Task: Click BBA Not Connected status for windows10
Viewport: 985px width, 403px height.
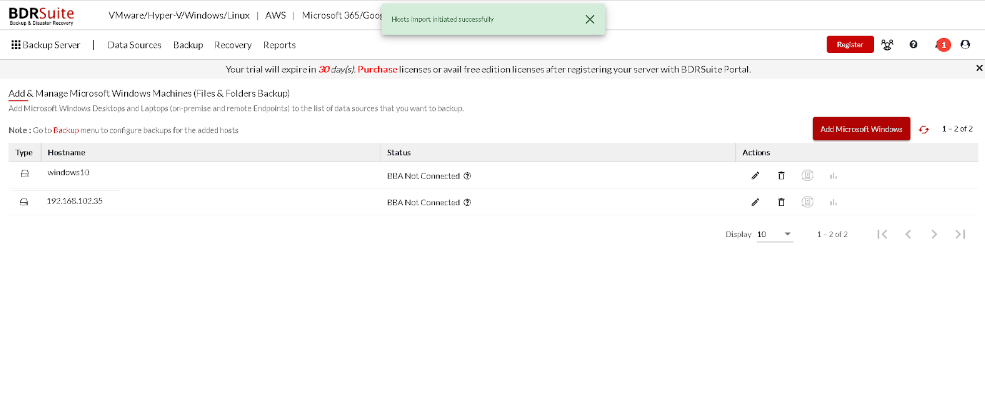Action: click(423, 176)
